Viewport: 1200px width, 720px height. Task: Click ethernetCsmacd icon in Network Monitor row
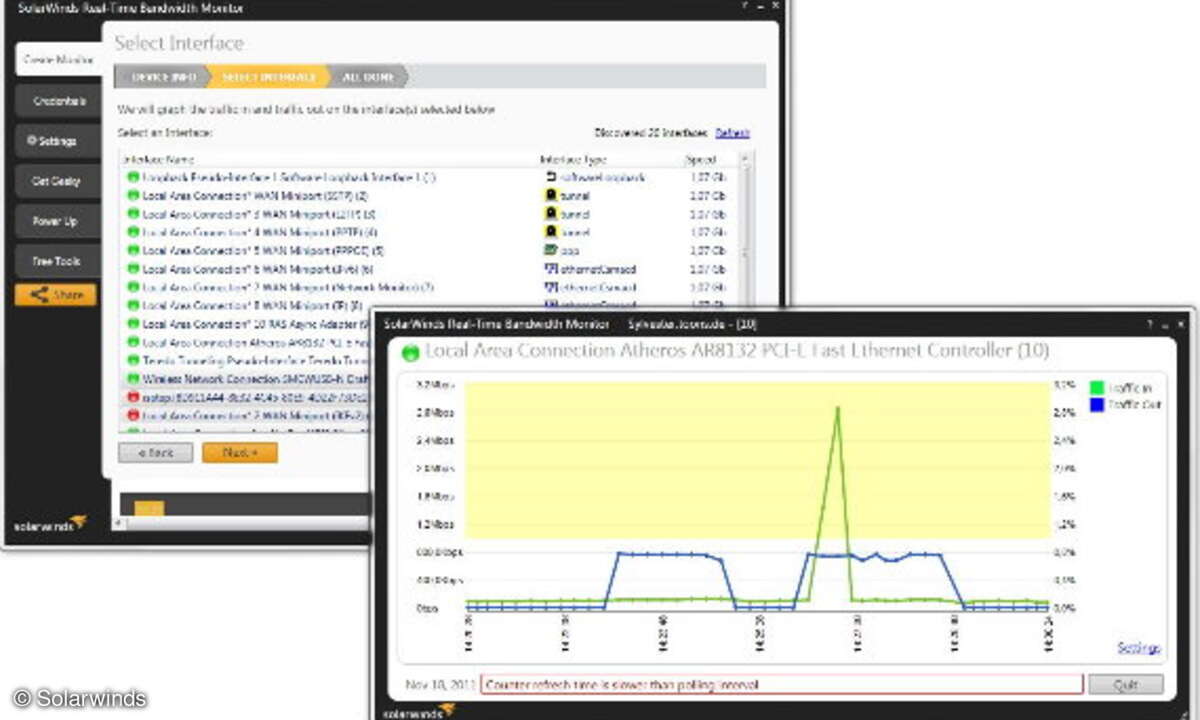tap(550, 287)
